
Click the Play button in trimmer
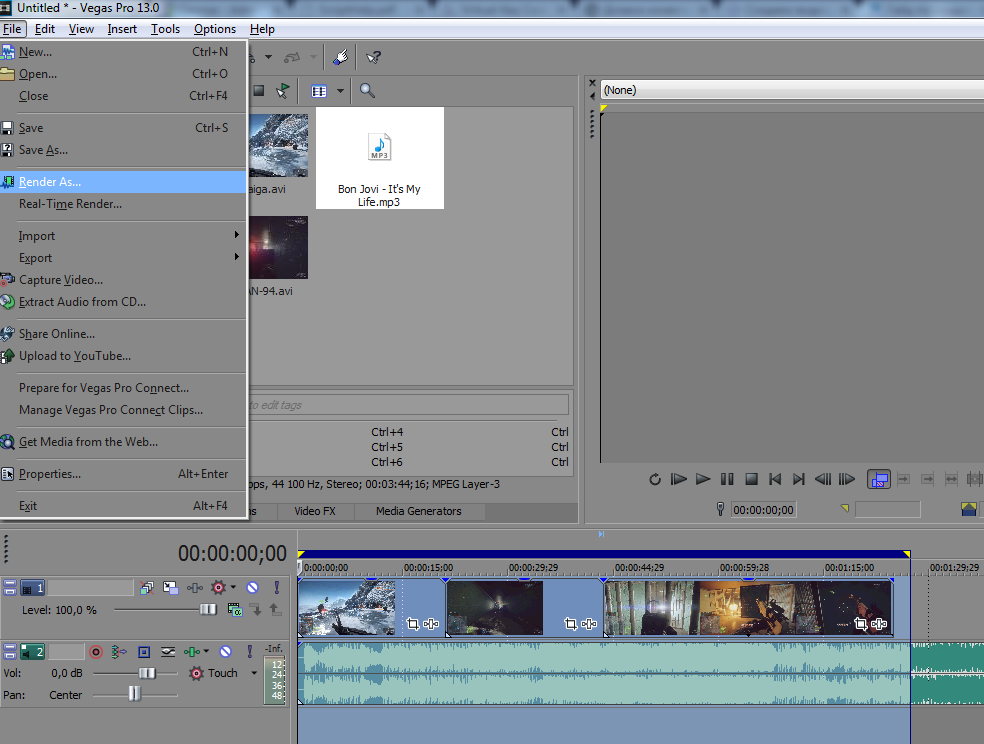click(x=703, y=479)
